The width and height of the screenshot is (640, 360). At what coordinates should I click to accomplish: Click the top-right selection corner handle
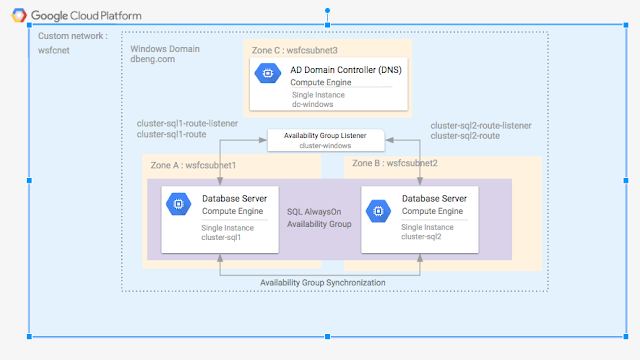click(626, 25)
